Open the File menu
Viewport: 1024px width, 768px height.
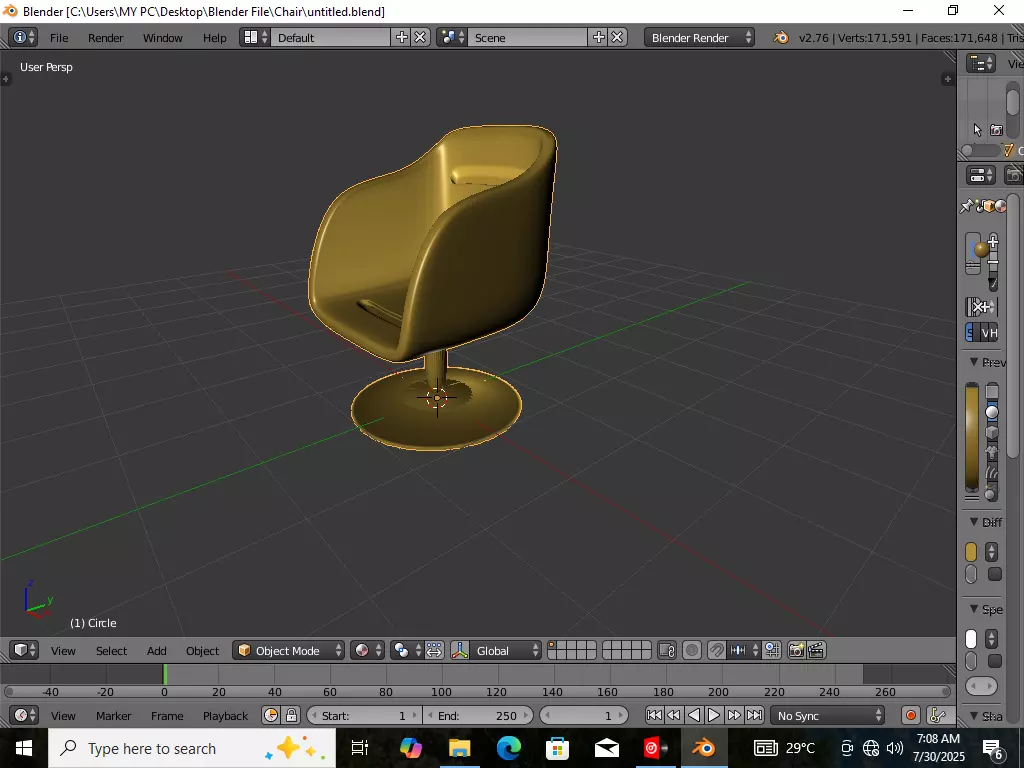click(59, 38)
